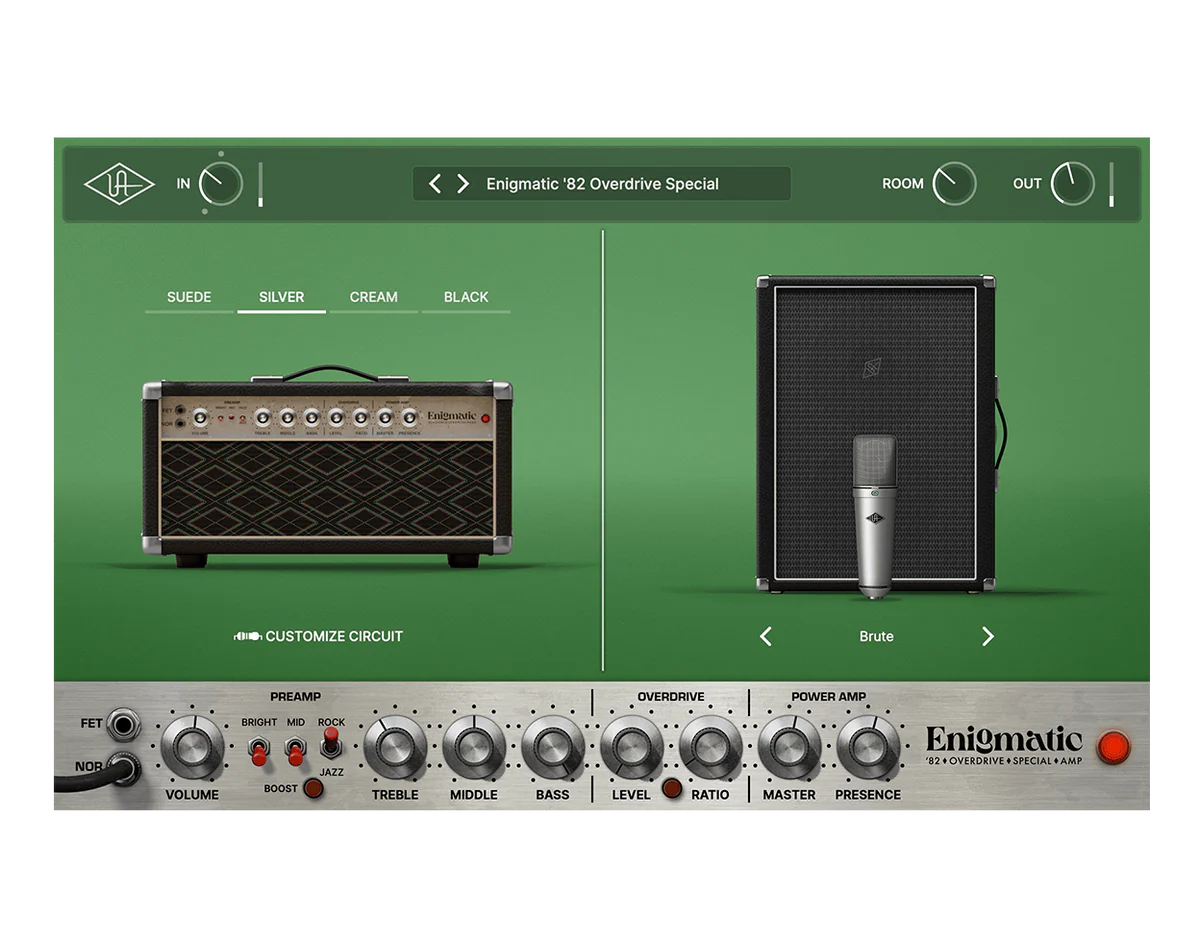Select the BLACK amp style tab
Viewport: 1200px width, 942px height.
pos(466,298)
